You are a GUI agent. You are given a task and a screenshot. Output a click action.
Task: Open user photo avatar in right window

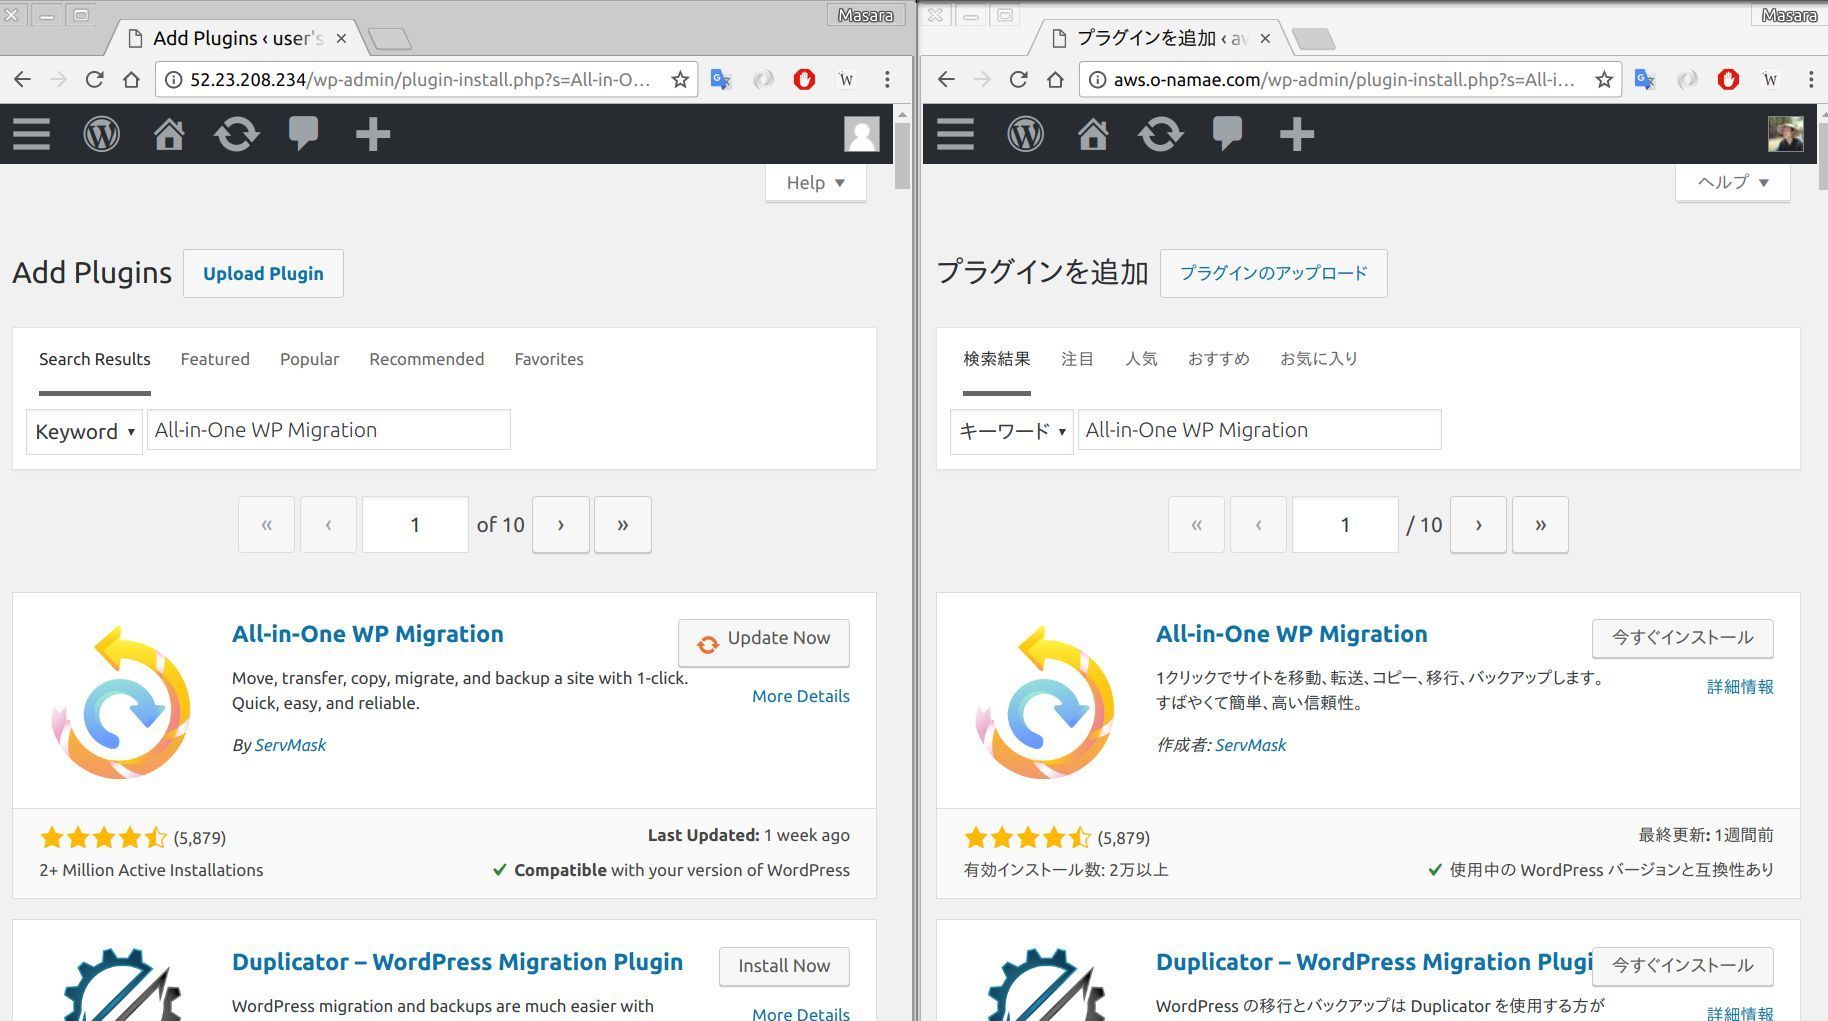1786,134
